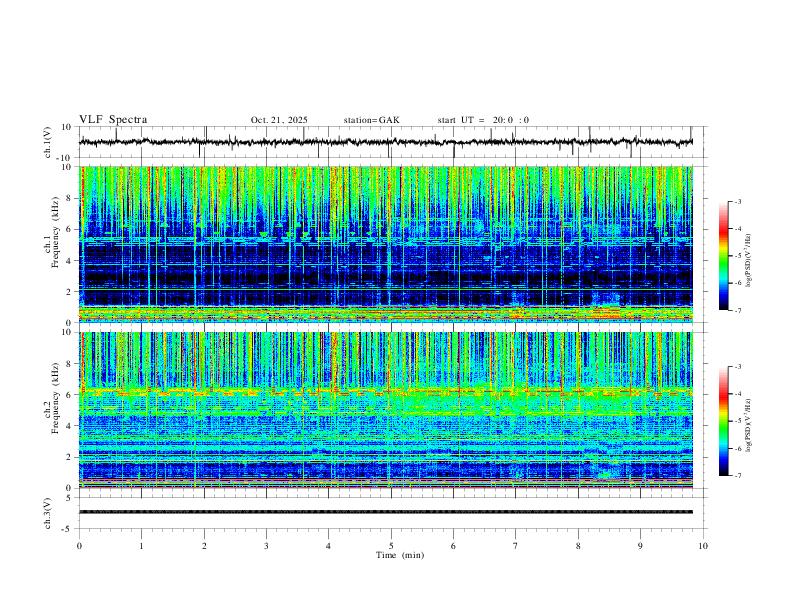Click time axis tick label "9"

tap(640, 546)
